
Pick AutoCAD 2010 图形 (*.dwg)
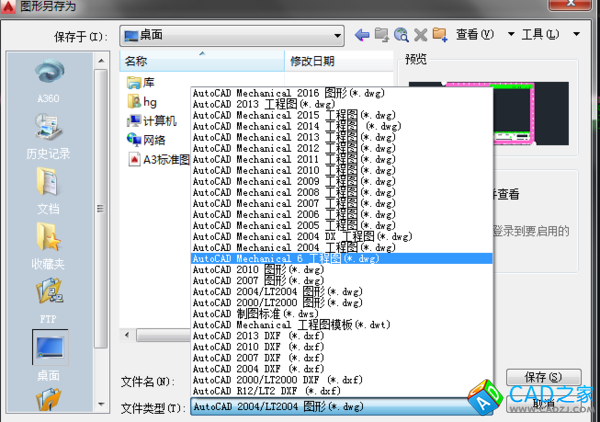(341, 270)
